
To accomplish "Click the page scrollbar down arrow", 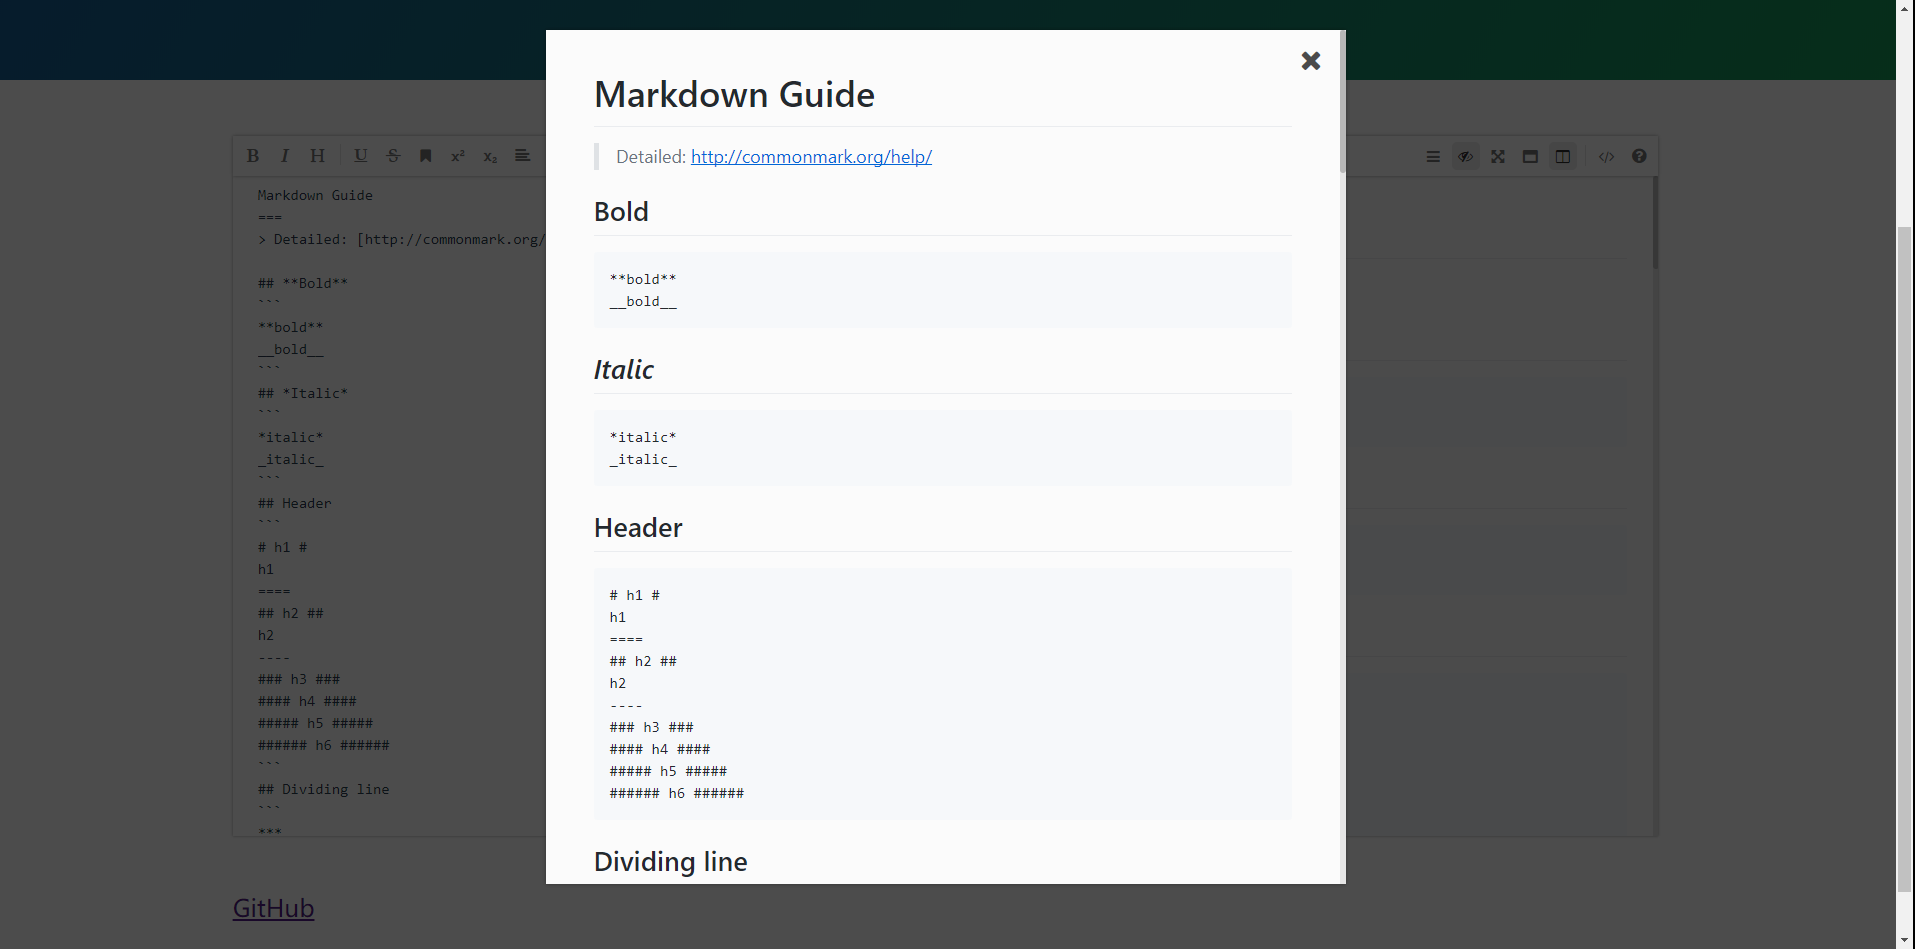I will click(x=1905, y=940).
